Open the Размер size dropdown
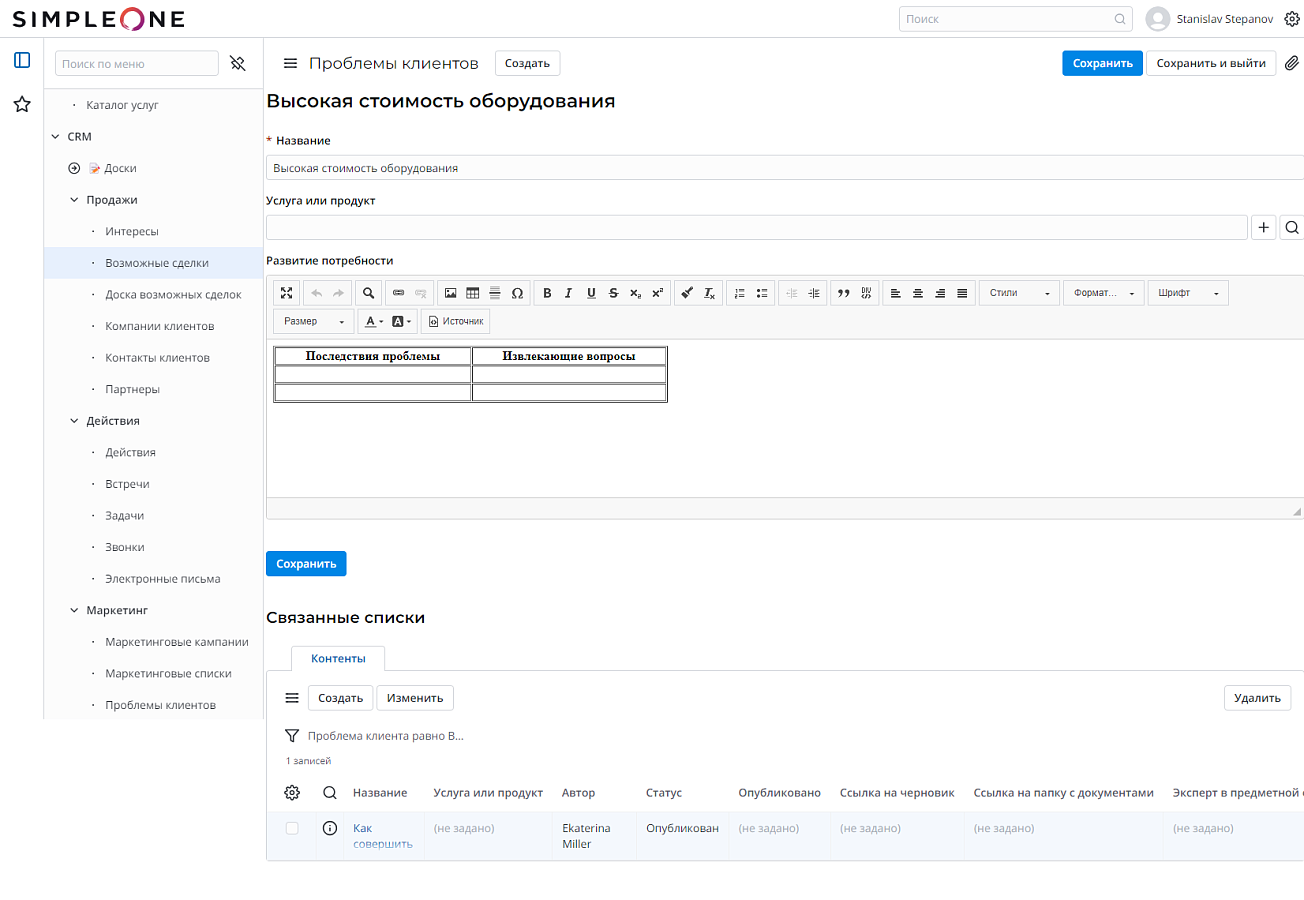This screenshot has width=1304, height=900. pyautogui.click(x=314, y=321)
